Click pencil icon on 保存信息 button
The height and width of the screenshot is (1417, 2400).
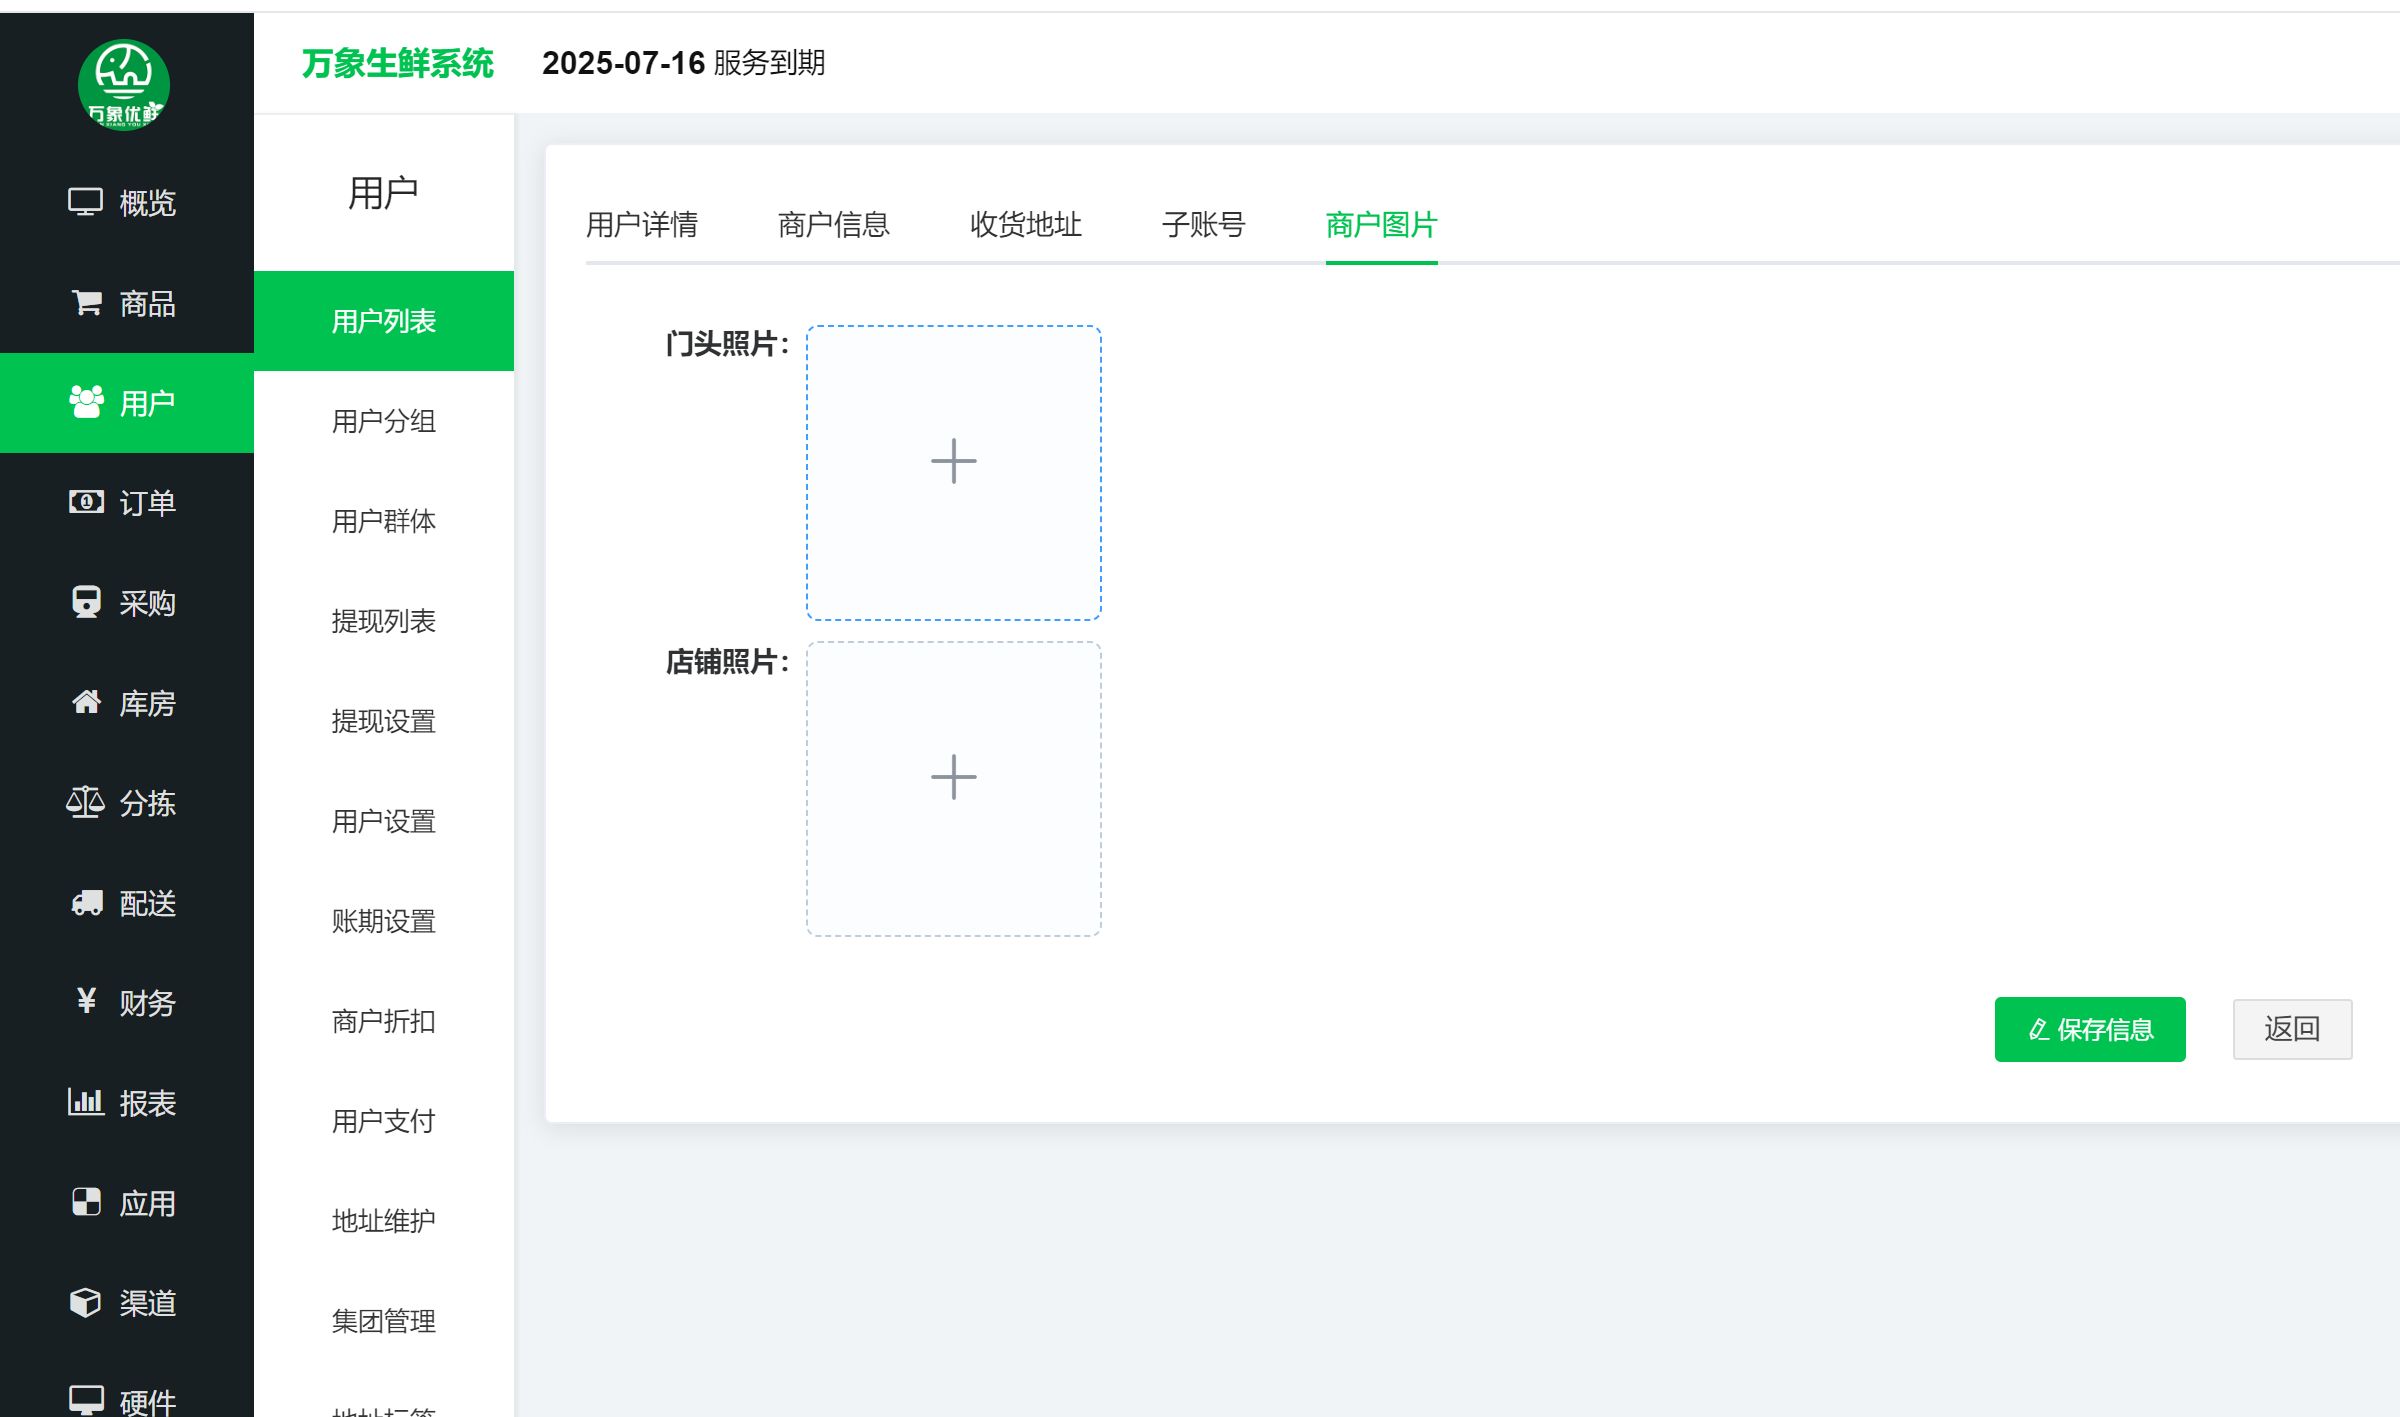(x=2039, y=1029)
